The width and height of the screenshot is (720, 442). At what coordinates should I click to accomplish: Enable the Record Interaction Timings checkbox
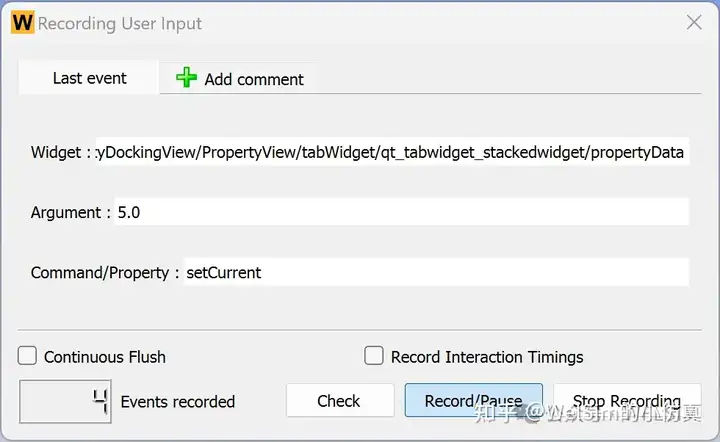click(374, 356)
